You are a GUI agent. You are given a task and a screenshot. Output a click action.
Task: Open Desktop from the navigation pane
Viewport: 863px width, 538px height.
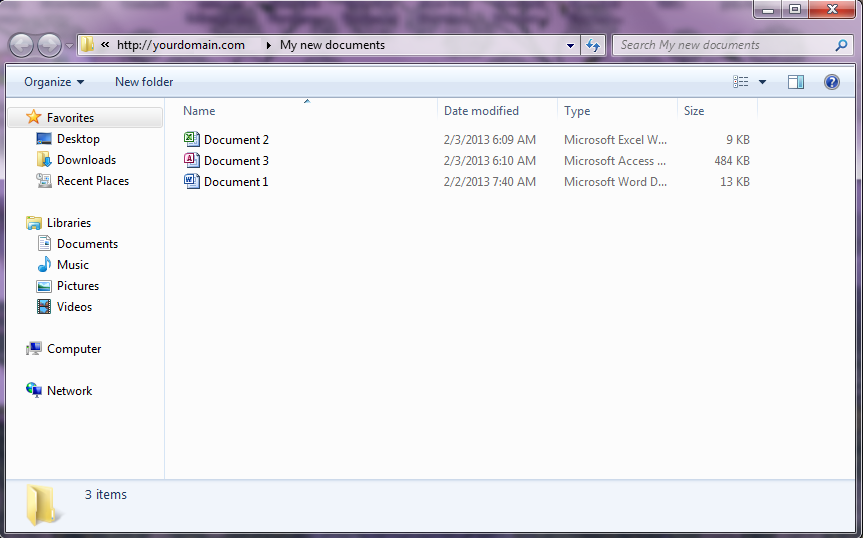78,139
